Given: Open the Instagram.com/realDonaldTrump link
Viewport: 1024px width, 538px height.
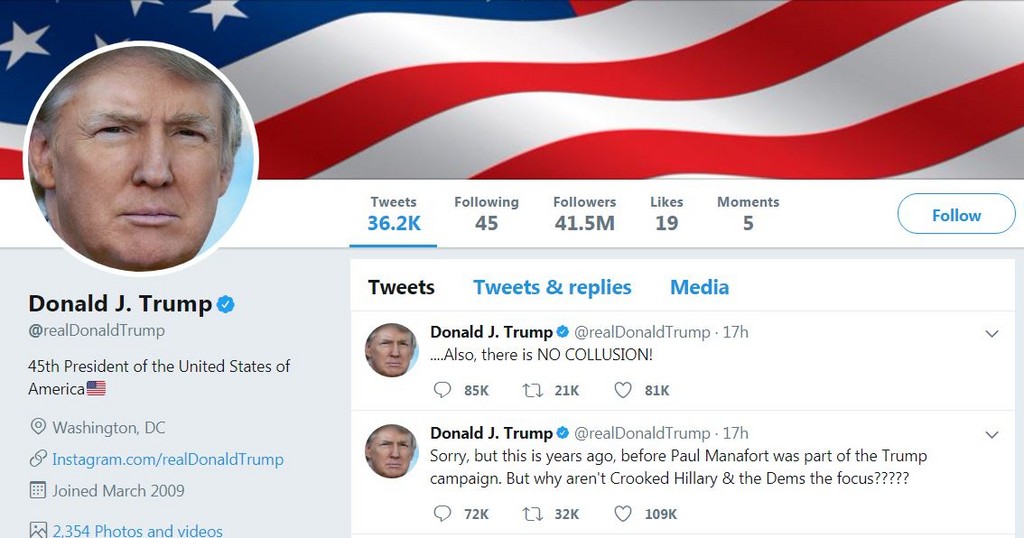Looking at the screenshot, I should click(167, 459).
